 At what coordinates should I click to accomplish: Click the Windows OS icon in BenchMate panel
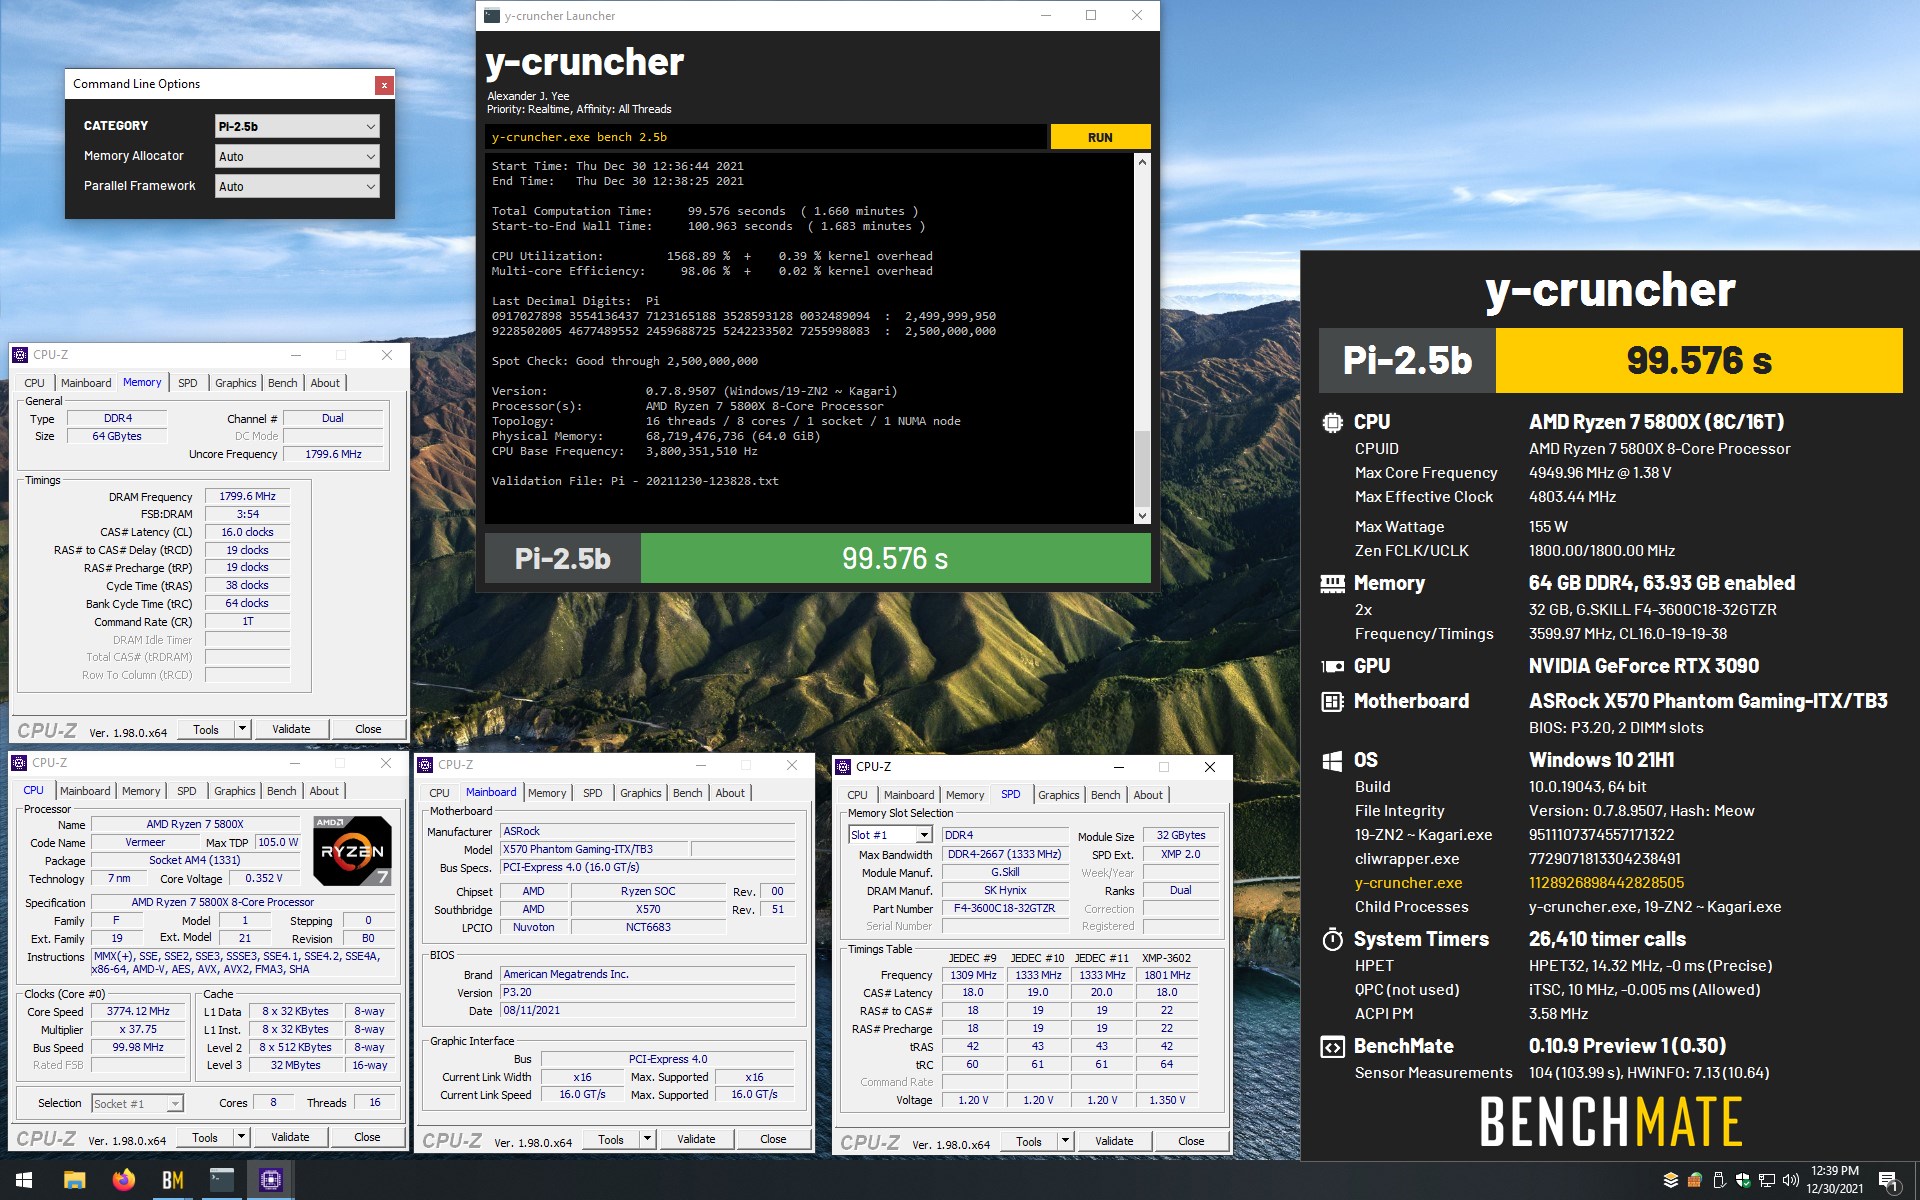click(1332, 760)
